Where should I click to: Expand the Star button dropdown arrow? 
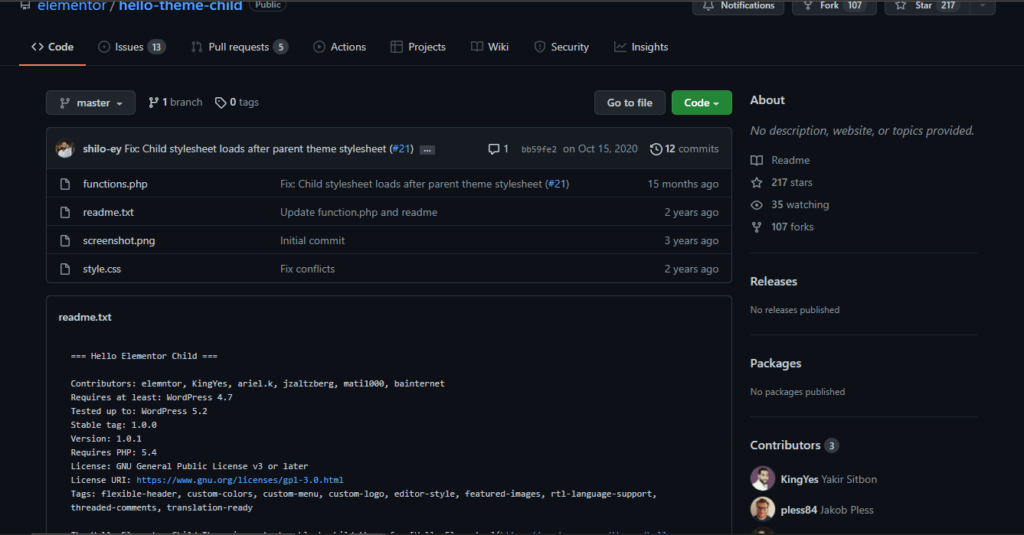pyautogui.click(x=982, y=5)
